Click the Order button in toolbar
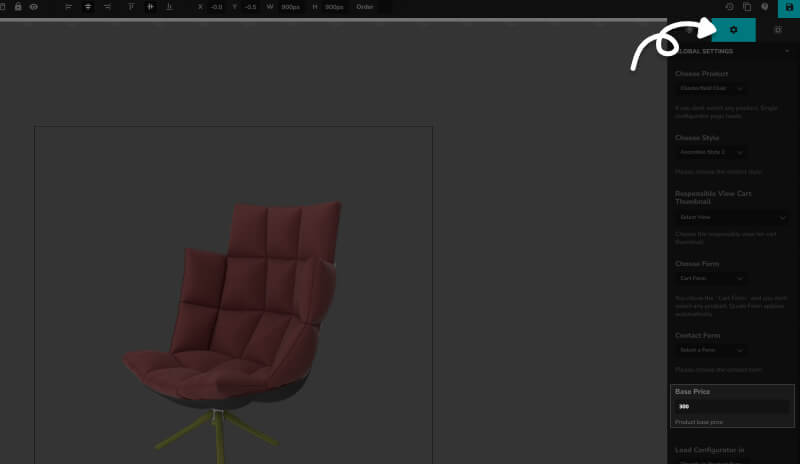Image resolution: width=800 pixels, height=464 pixels. pyautogui.click(x=365, y=7)
